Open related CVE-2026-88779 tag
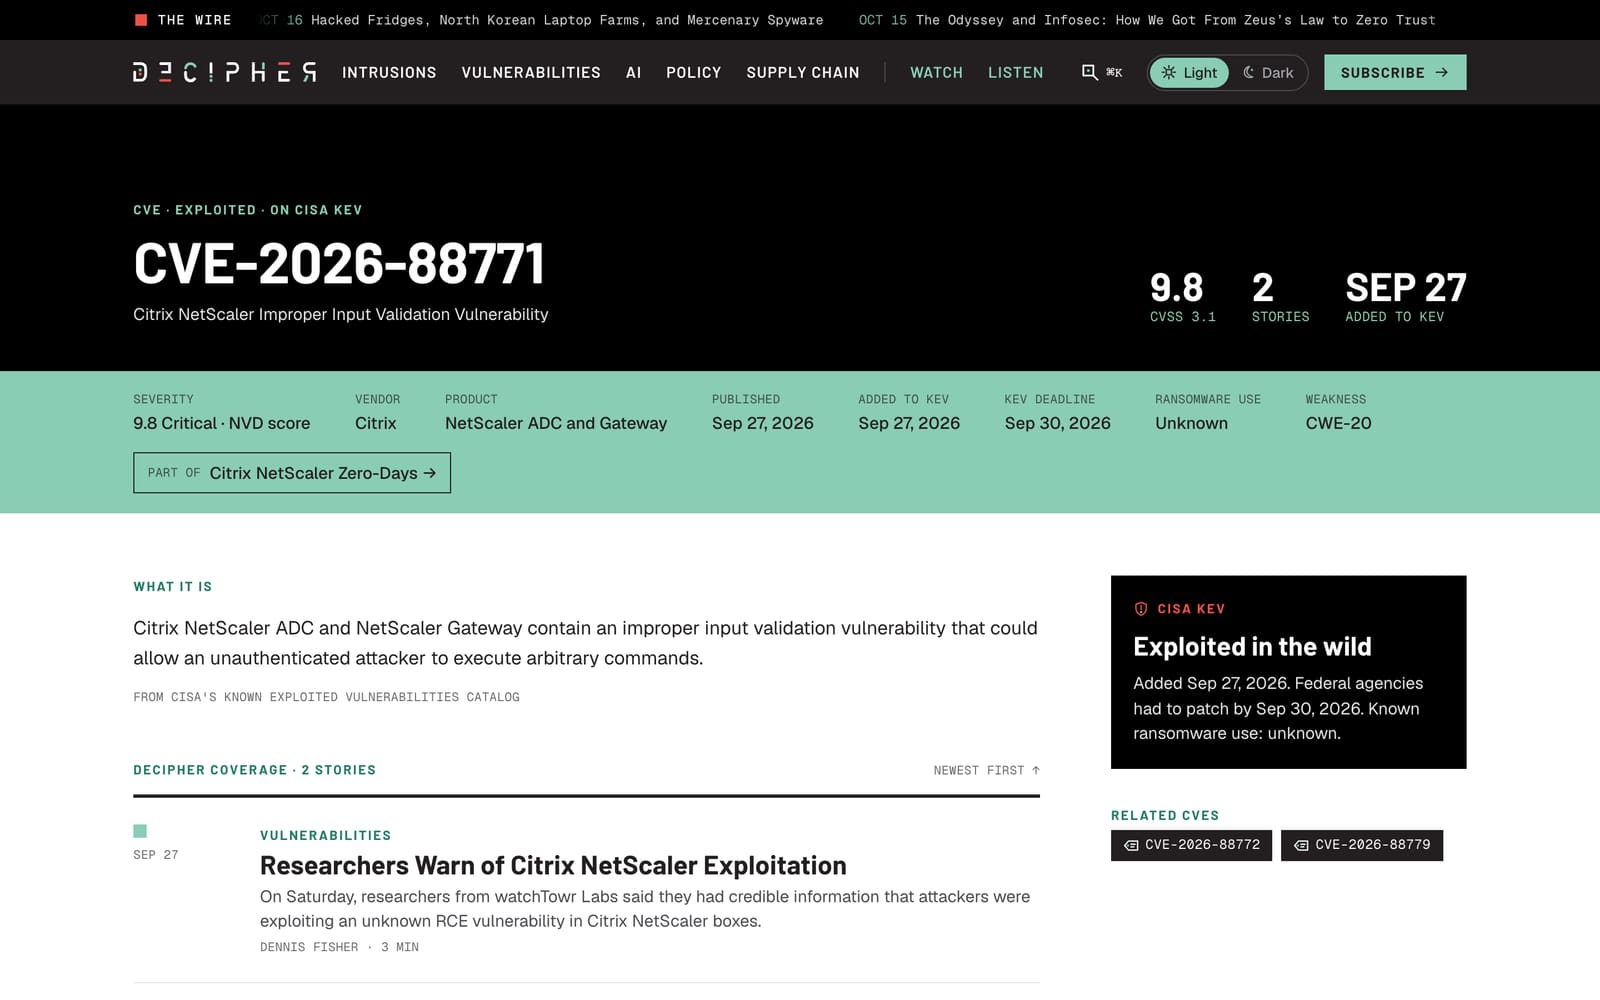The height and width of the screenshot is (1000, 1600). [x=1362, y=845]
